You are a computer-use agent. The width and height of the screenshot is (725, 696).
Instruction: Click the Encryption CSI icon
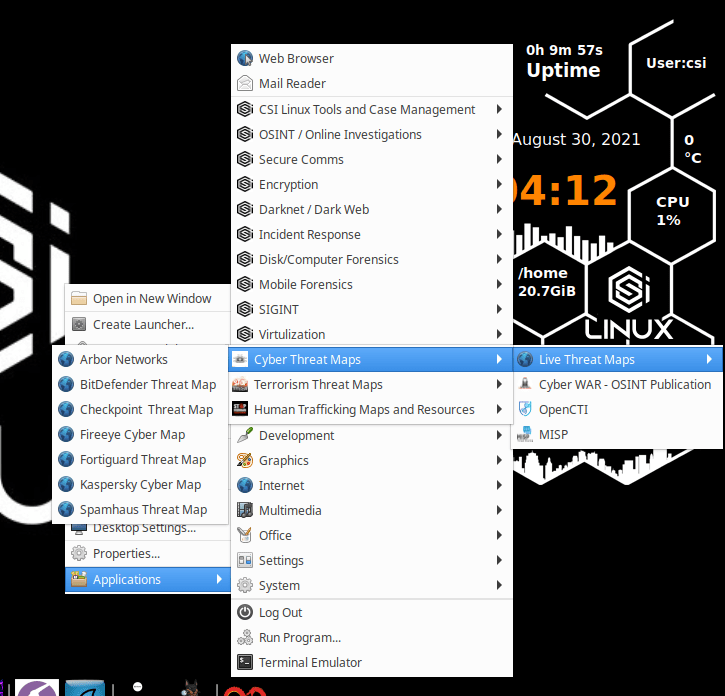point(245,184)
